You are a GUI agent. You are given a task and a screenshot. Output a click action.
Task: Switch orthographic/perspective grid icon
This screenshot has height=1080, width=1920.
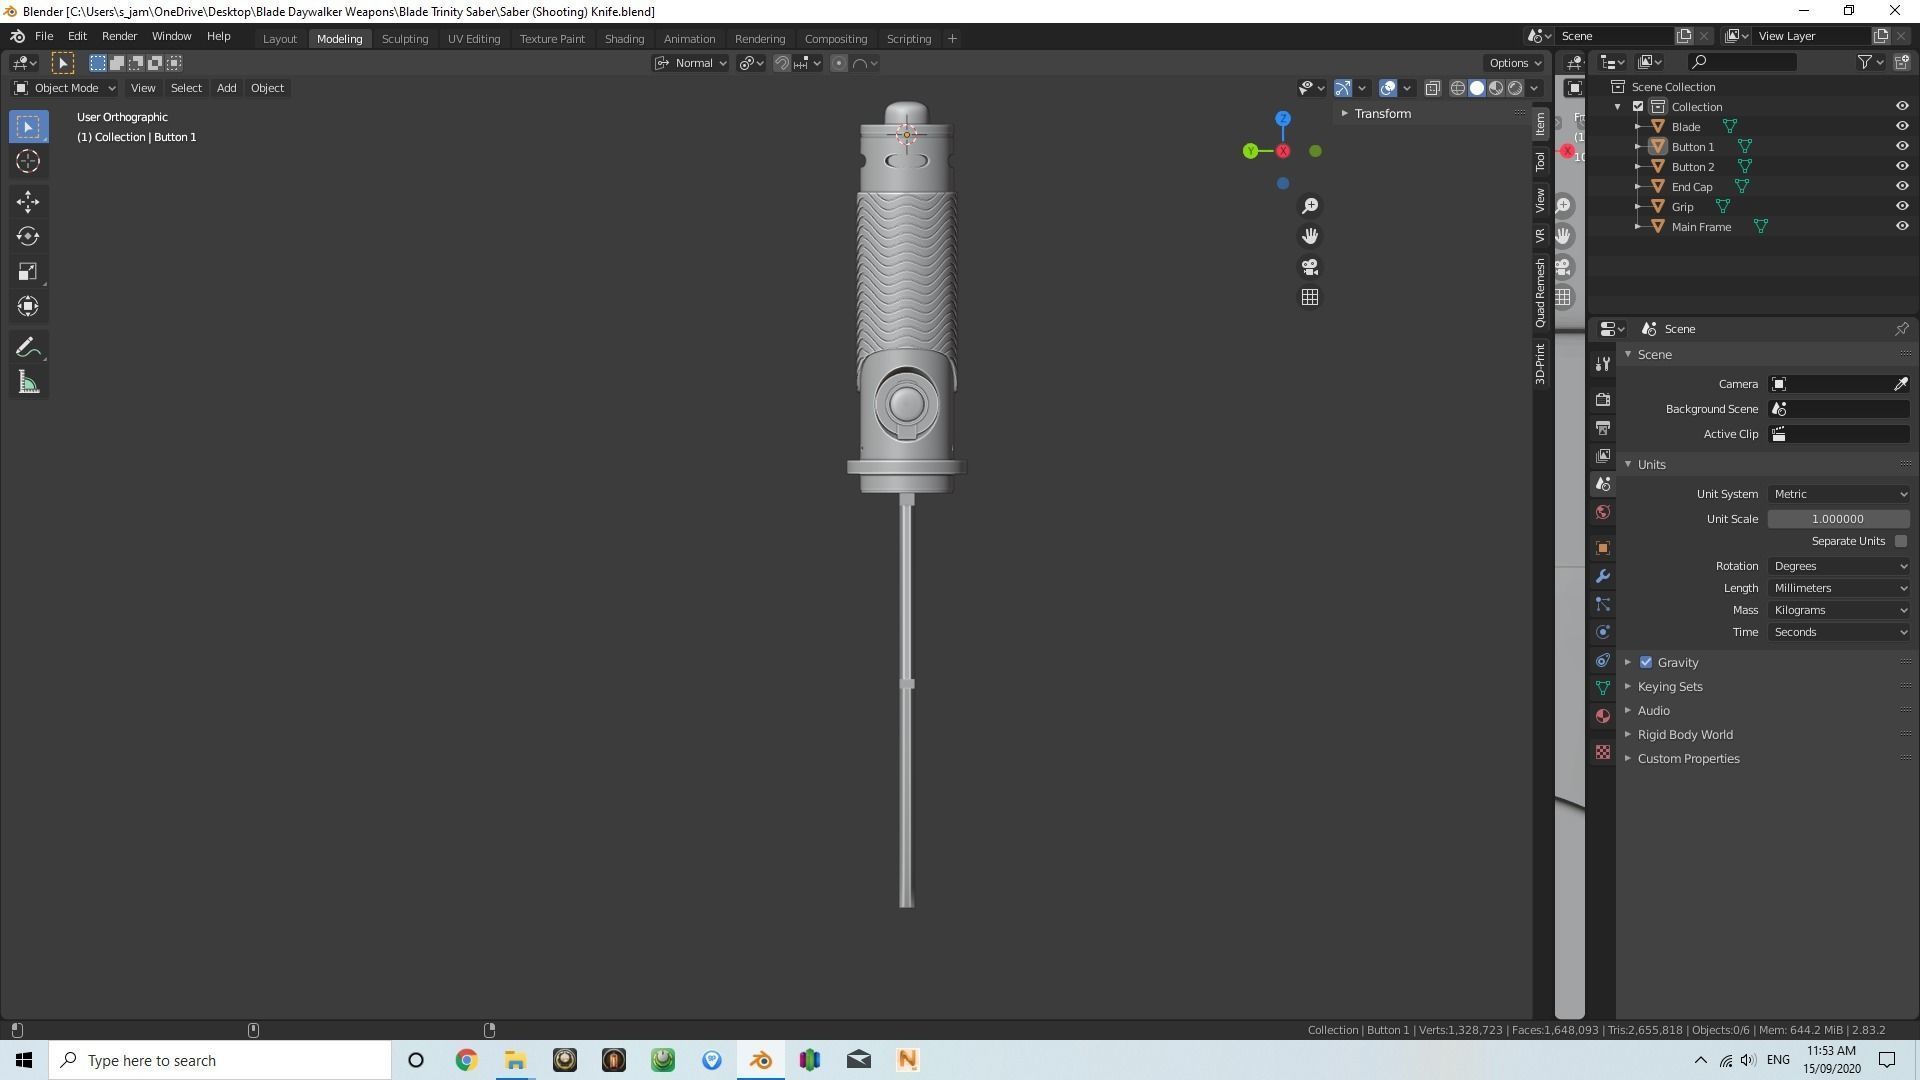1310,298
